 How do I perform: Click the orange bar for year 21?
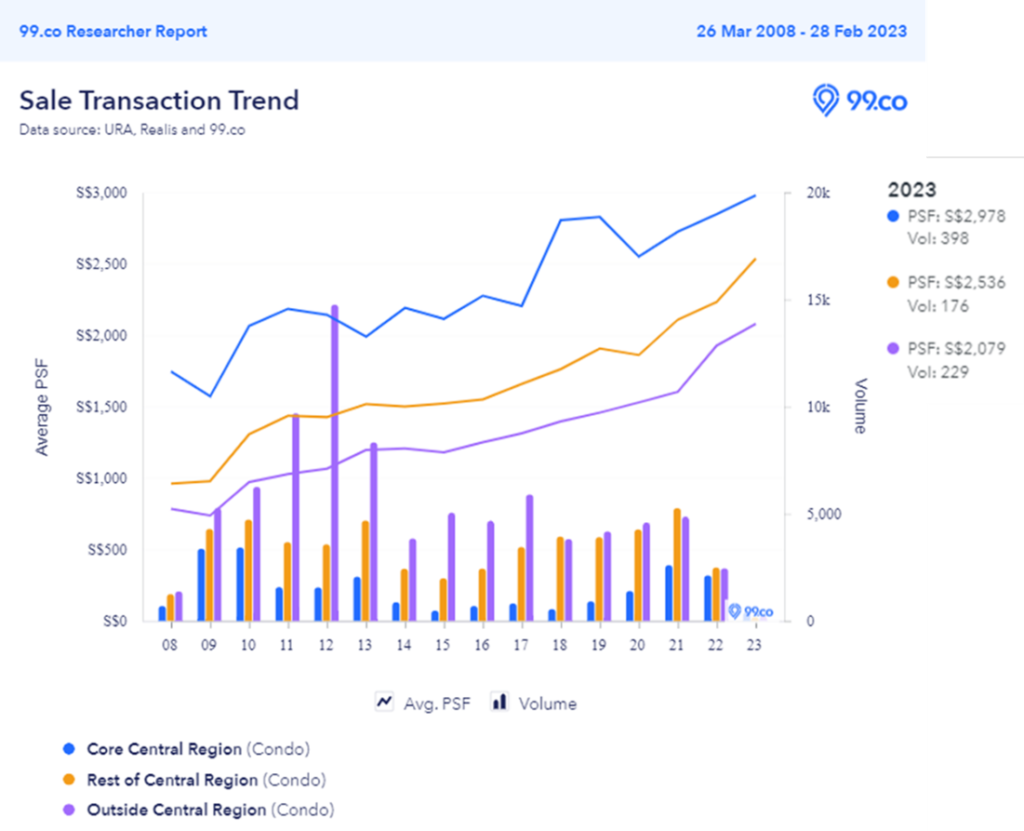pyautogui.click(x=677, y=565)
